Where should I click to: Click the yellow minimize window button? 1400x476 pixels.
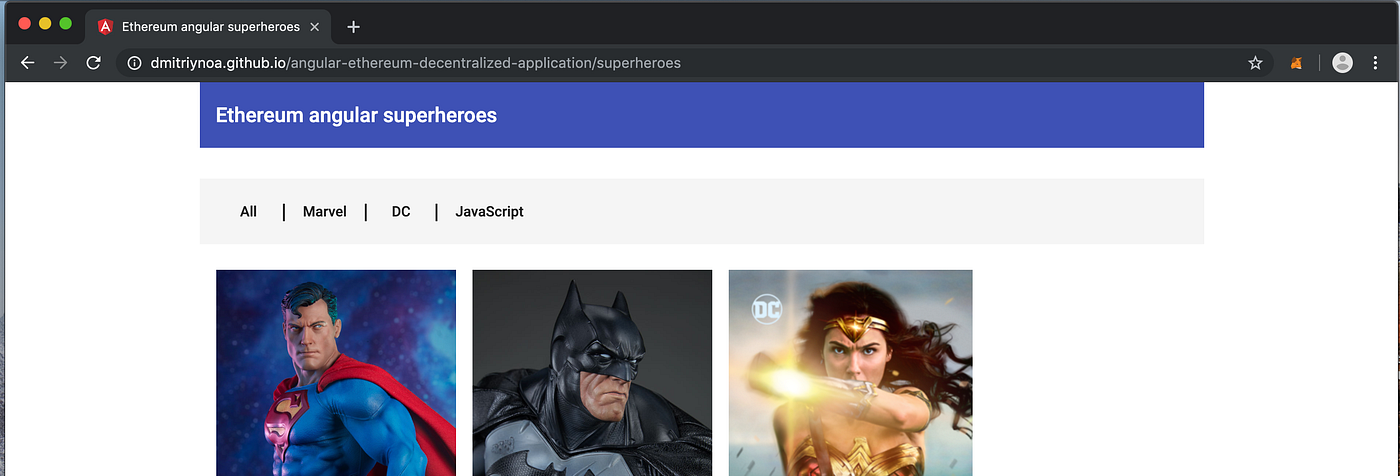(x=45, y=24)
